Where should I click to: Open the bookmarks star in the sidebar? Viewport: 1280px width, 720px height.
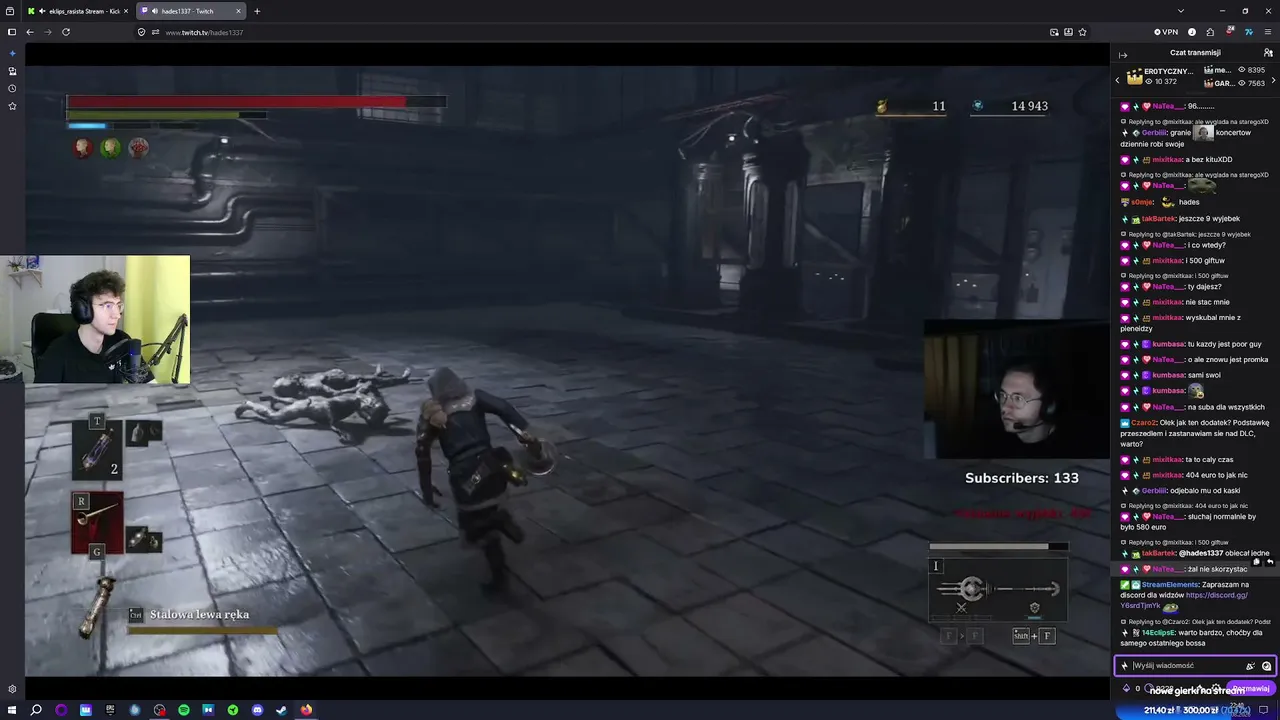tap(12, 106)
